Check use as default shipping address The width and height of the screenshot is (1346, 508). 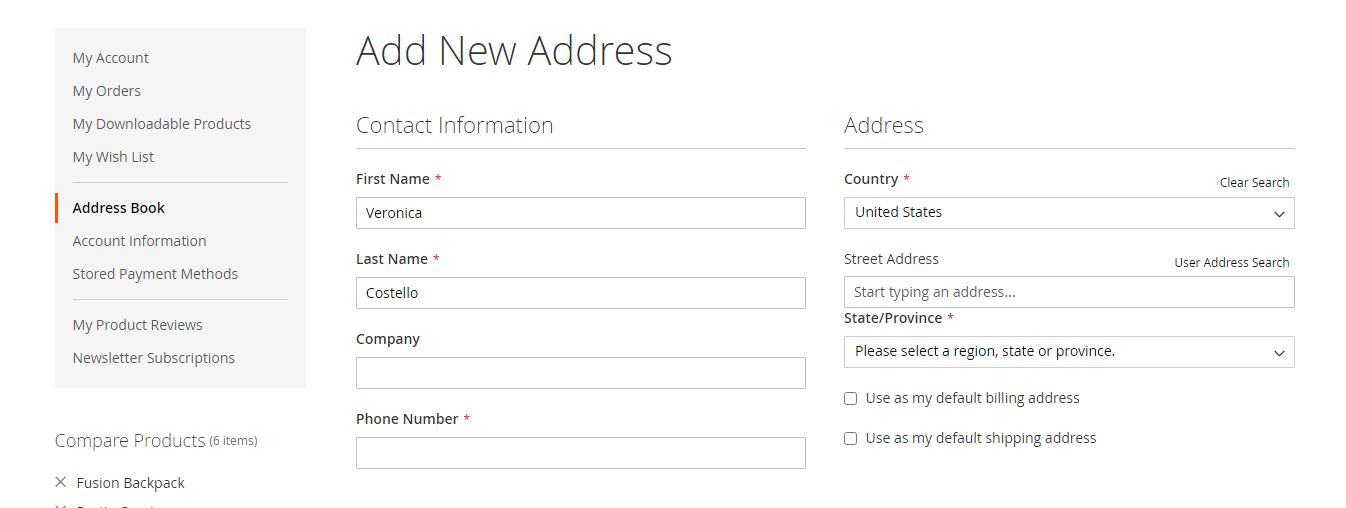tap(851, 438)
